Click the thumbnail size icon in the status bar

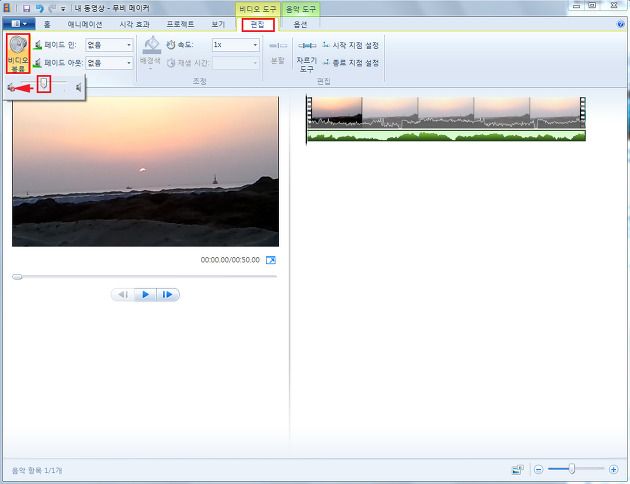(x=518, y=469)
